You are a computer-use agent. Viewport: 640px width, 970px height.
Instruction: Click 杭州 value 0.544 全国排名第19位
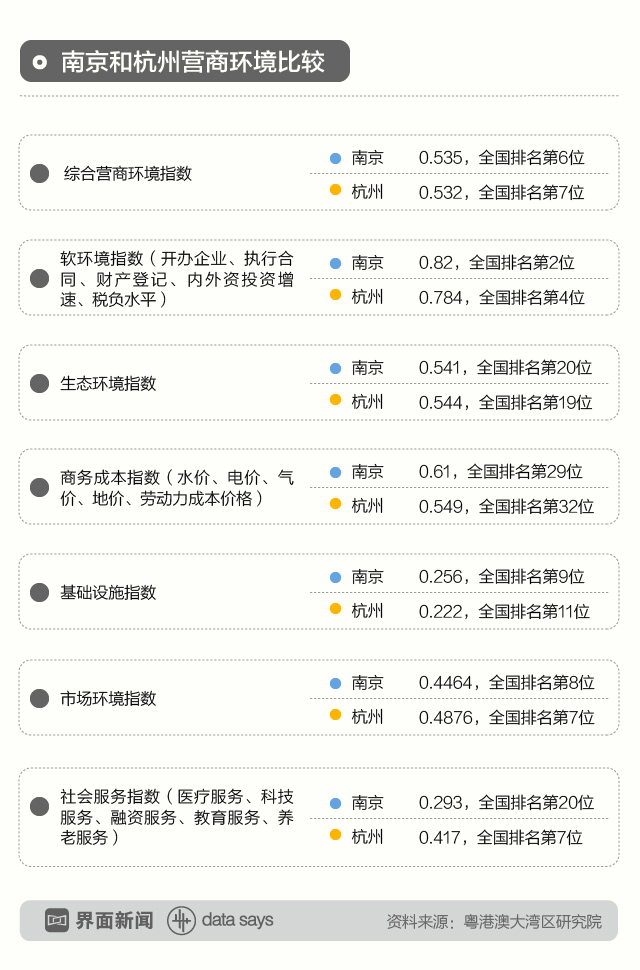coord(505,403)
